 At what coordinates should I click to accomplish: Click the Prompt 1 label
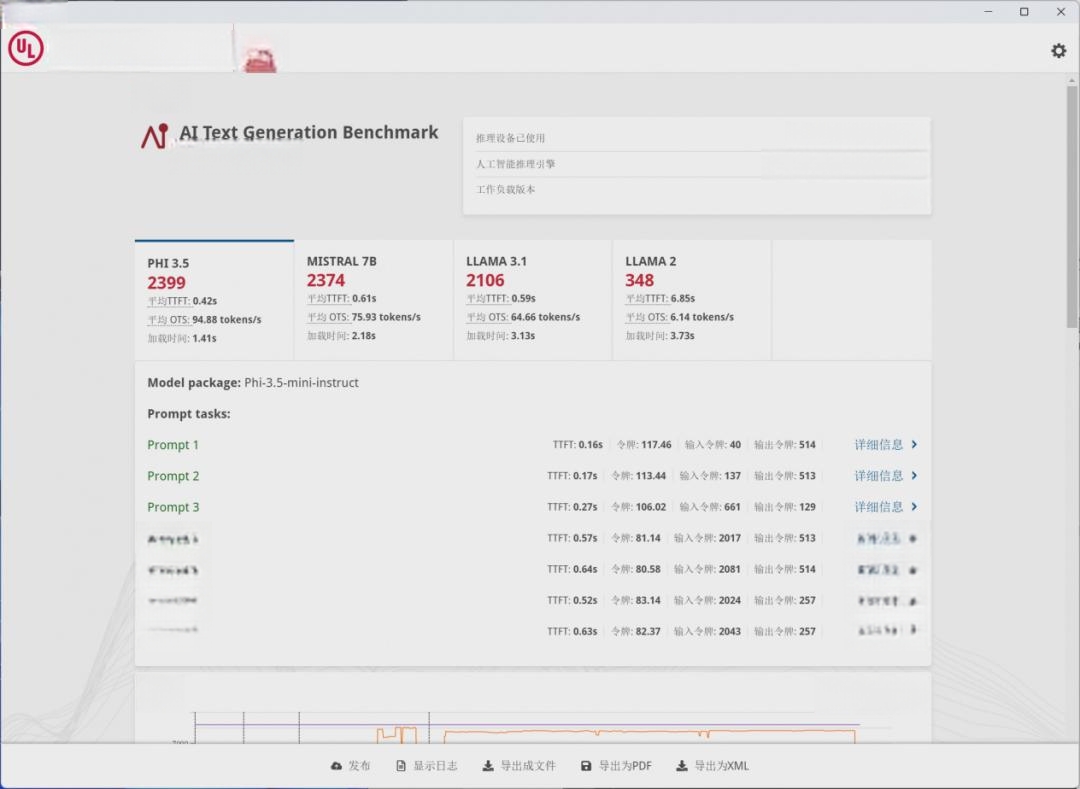[173, 445]
